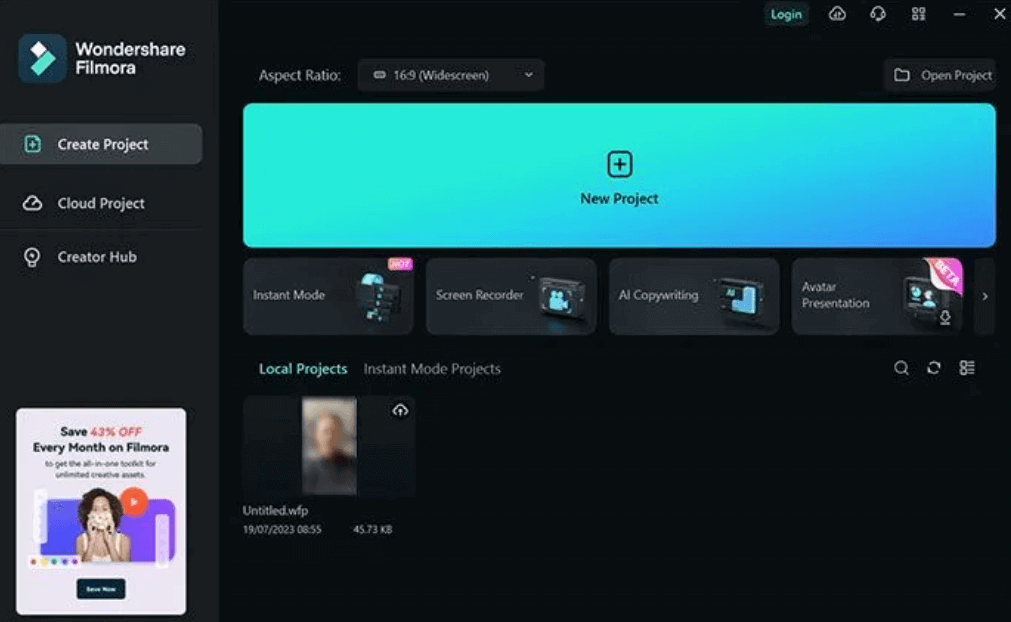Screen dimensions: 1011x622
Task: Click the plus icon in New Project banner
Action: pyautogui.click(x=619, y=164)
